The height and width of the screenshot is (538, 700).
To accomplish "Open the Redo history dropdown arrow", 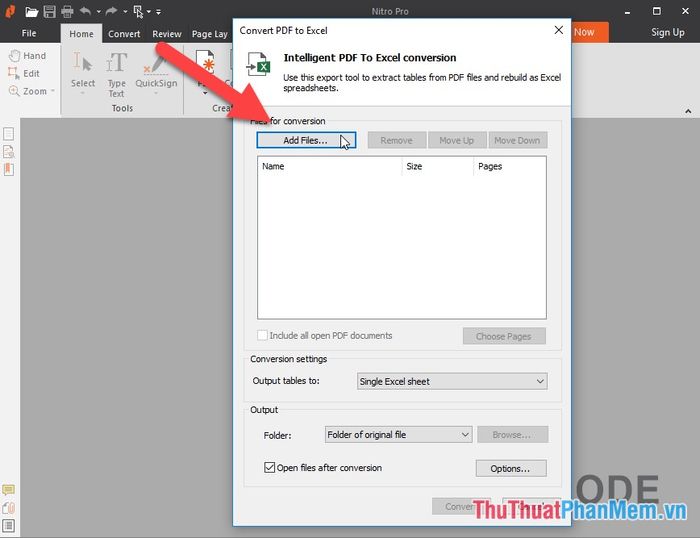I will [125, 12].
